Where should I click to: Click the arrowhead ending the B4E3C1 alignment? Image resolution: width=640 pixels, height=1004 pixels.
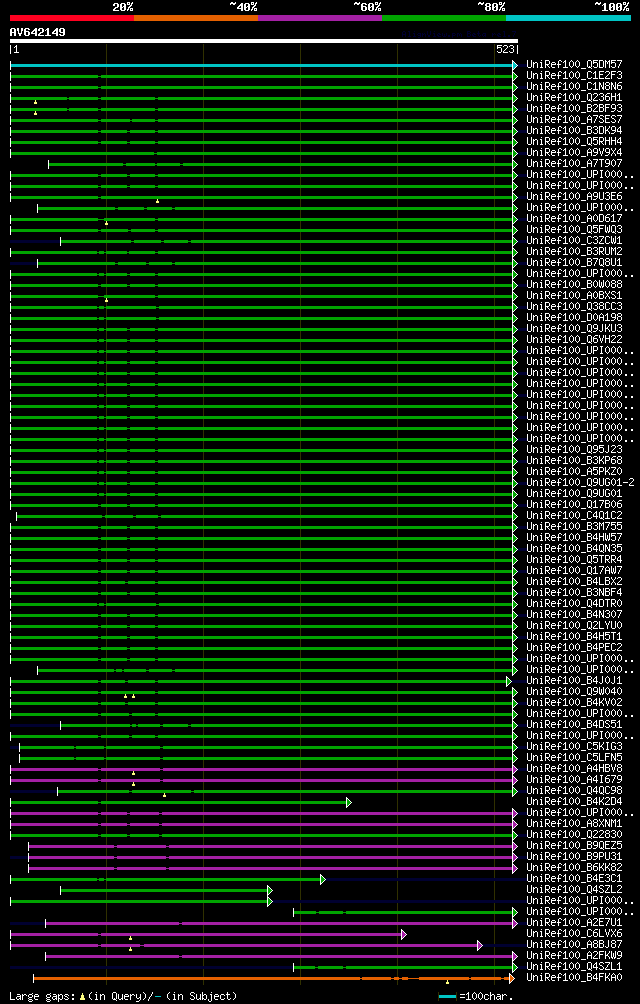(323, 879)
